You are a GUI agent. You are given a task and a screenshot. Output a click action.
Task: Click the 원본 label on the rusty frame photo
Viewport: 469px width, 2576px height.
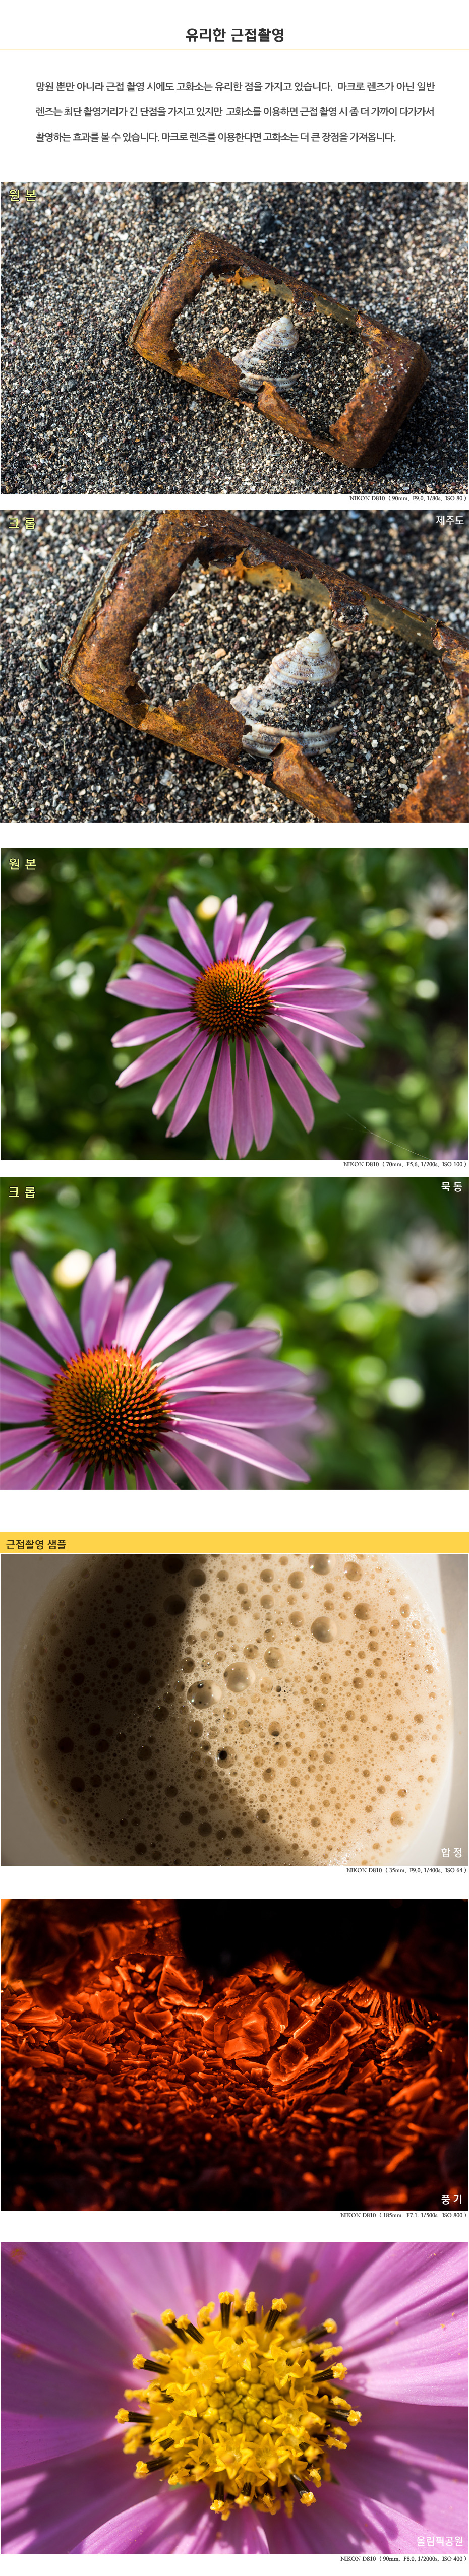(x=22, y=196)
